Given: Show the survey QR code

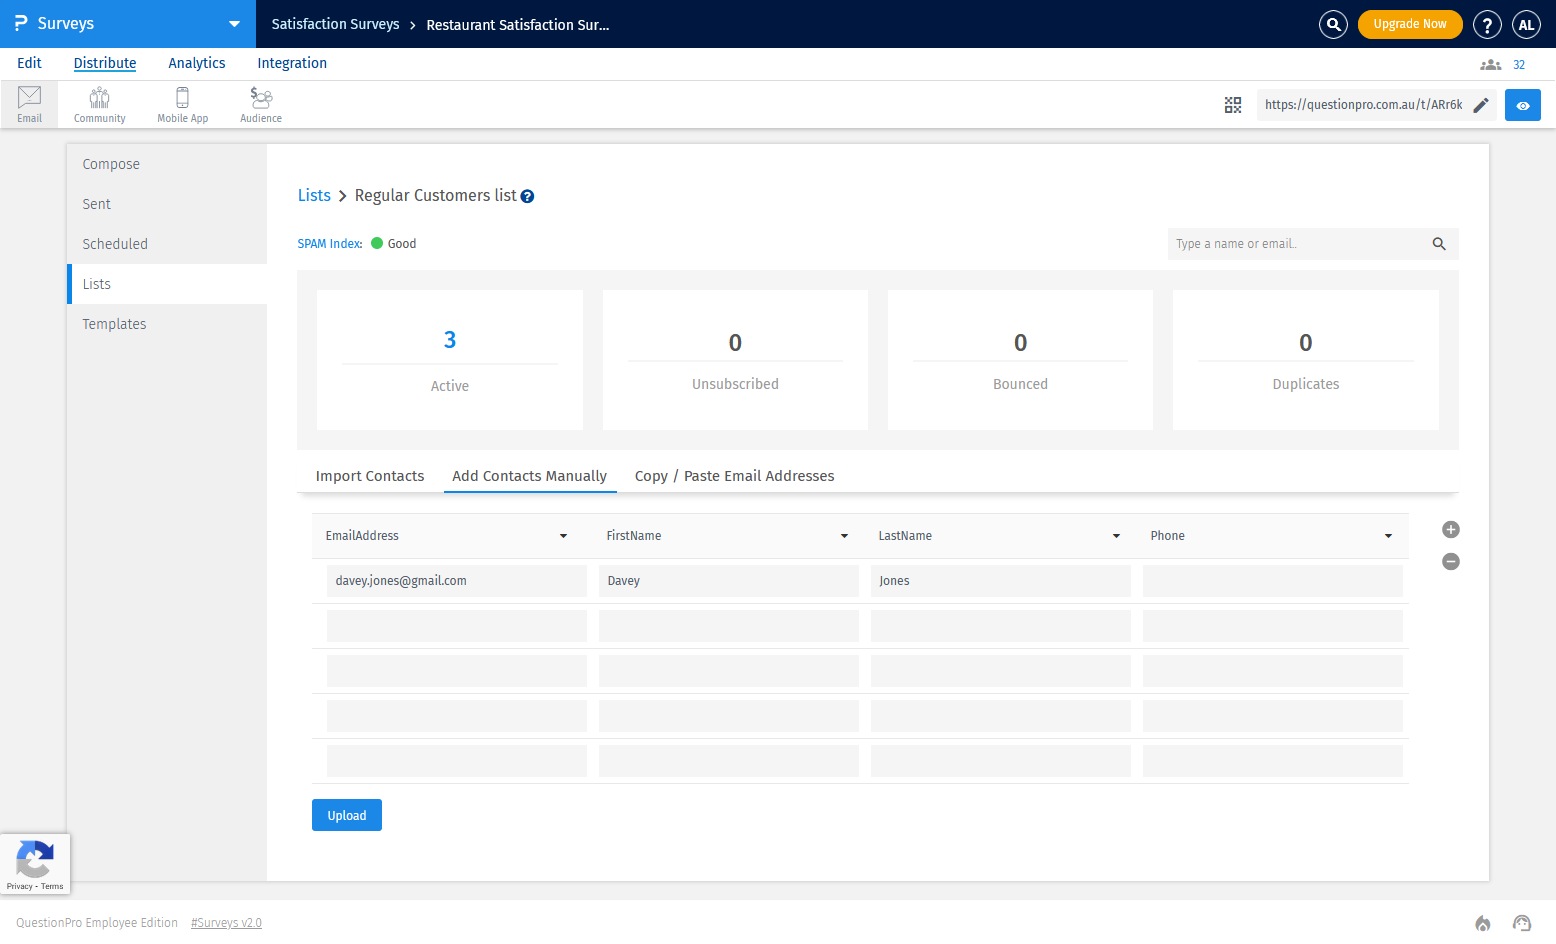Looking at the screenshot, I should (x=1233, y=105).
